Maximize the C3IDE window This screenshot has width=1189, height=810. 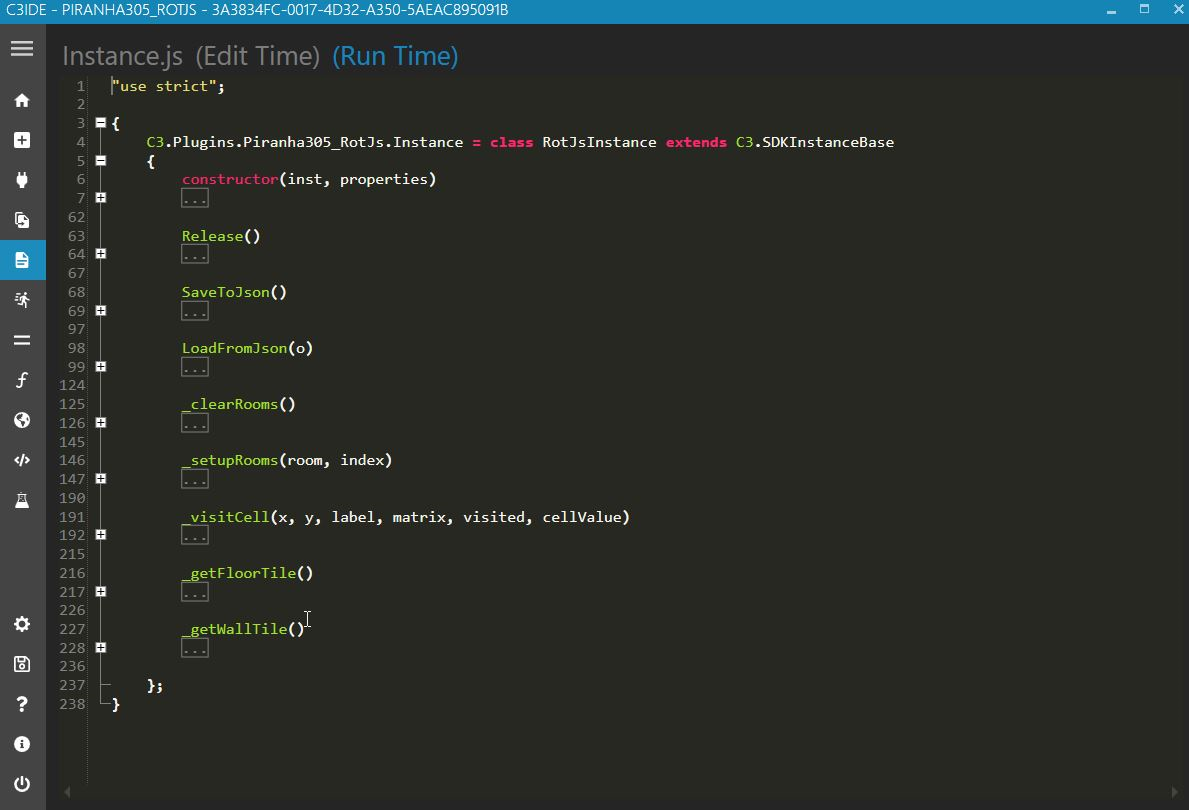click(1144, 9)
